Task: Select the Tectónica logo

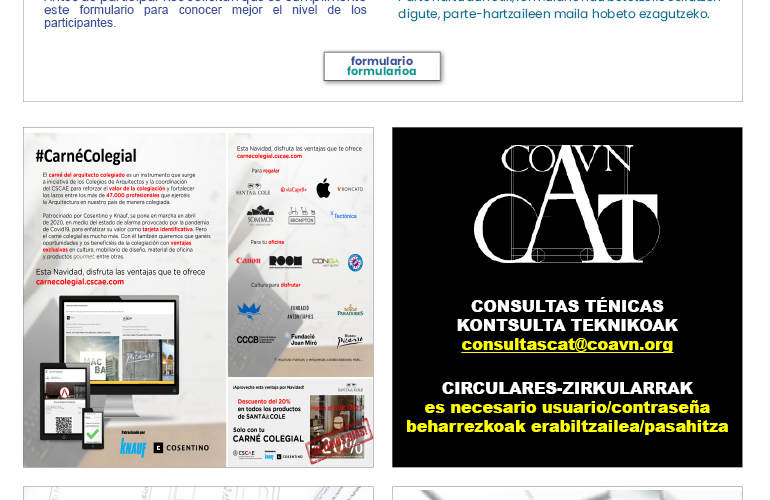Action: [343, 216]
